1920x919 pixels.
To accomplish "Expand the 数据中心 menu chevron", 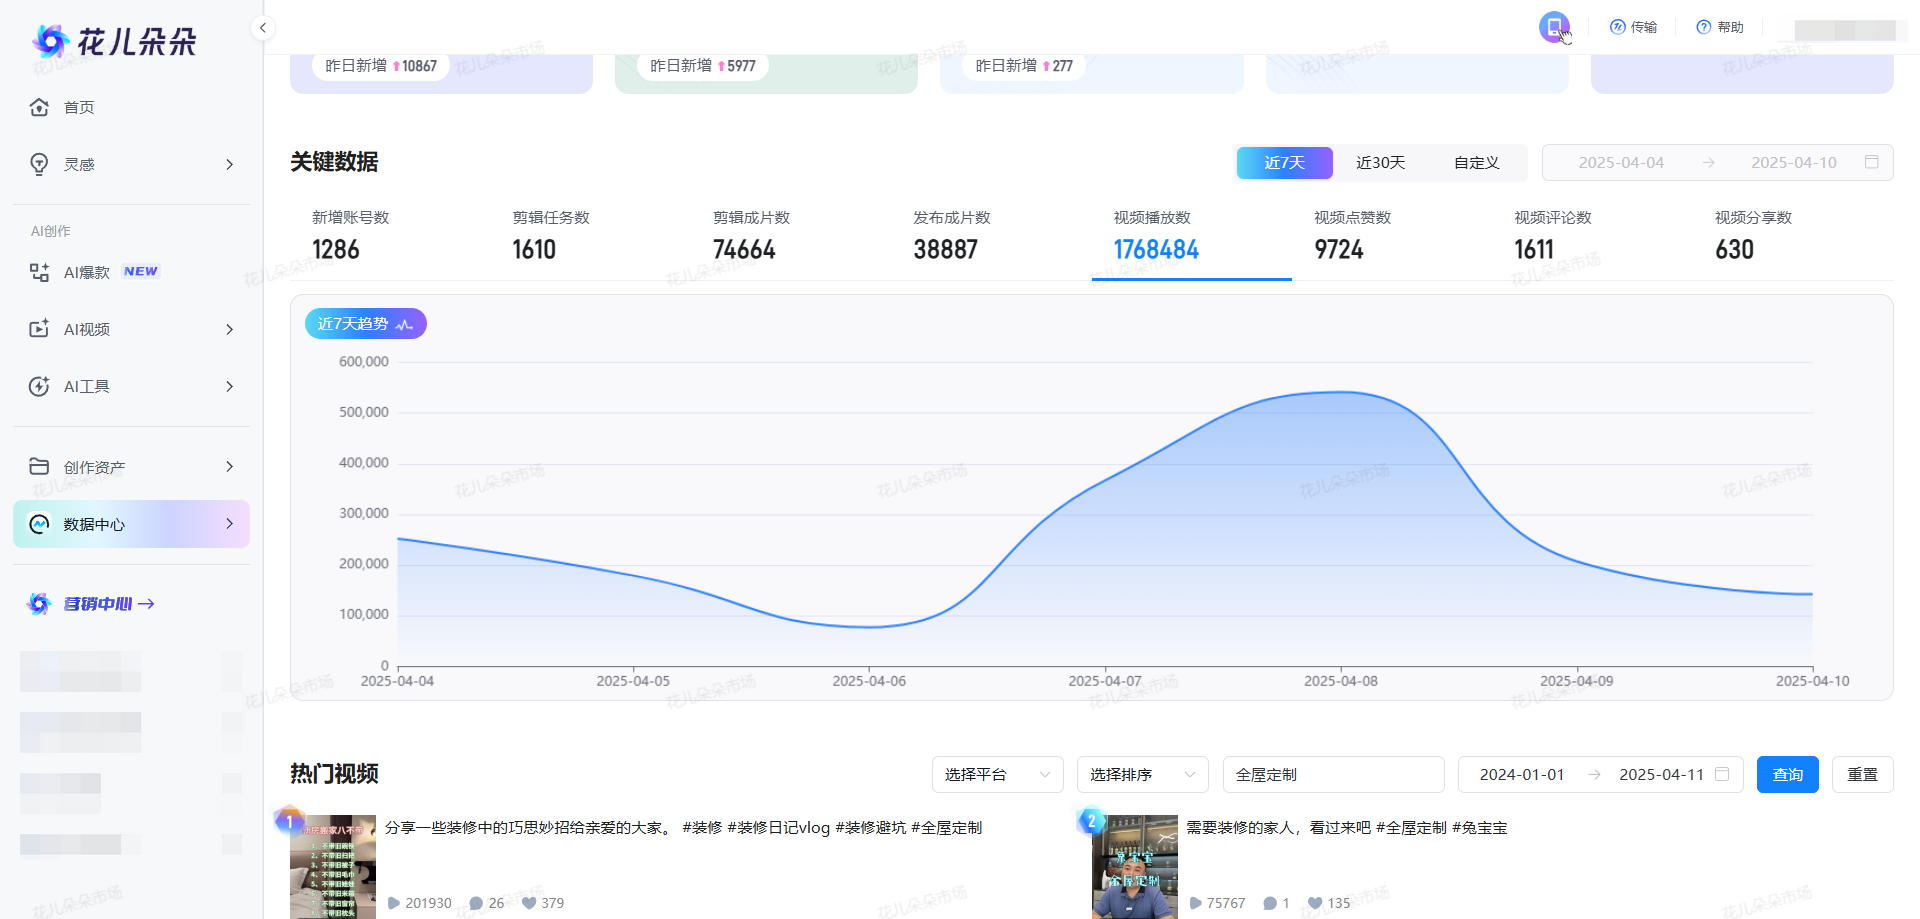I will (230, 524).
